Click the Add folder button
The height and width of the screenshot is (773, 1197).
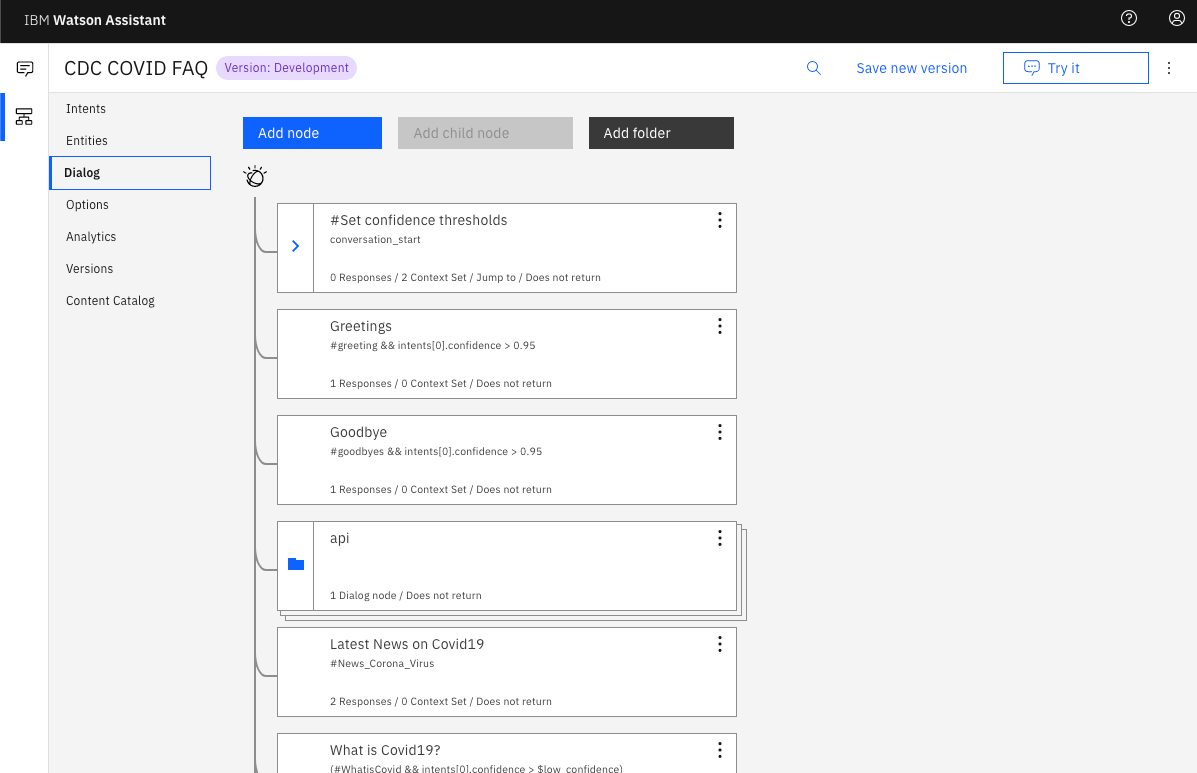coord(661,133)
